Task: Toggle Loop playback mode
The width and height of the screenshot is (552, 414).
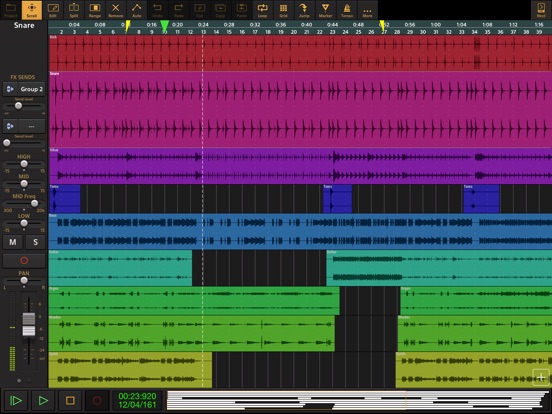Action: pyautogui.click(x=263, y=10)
